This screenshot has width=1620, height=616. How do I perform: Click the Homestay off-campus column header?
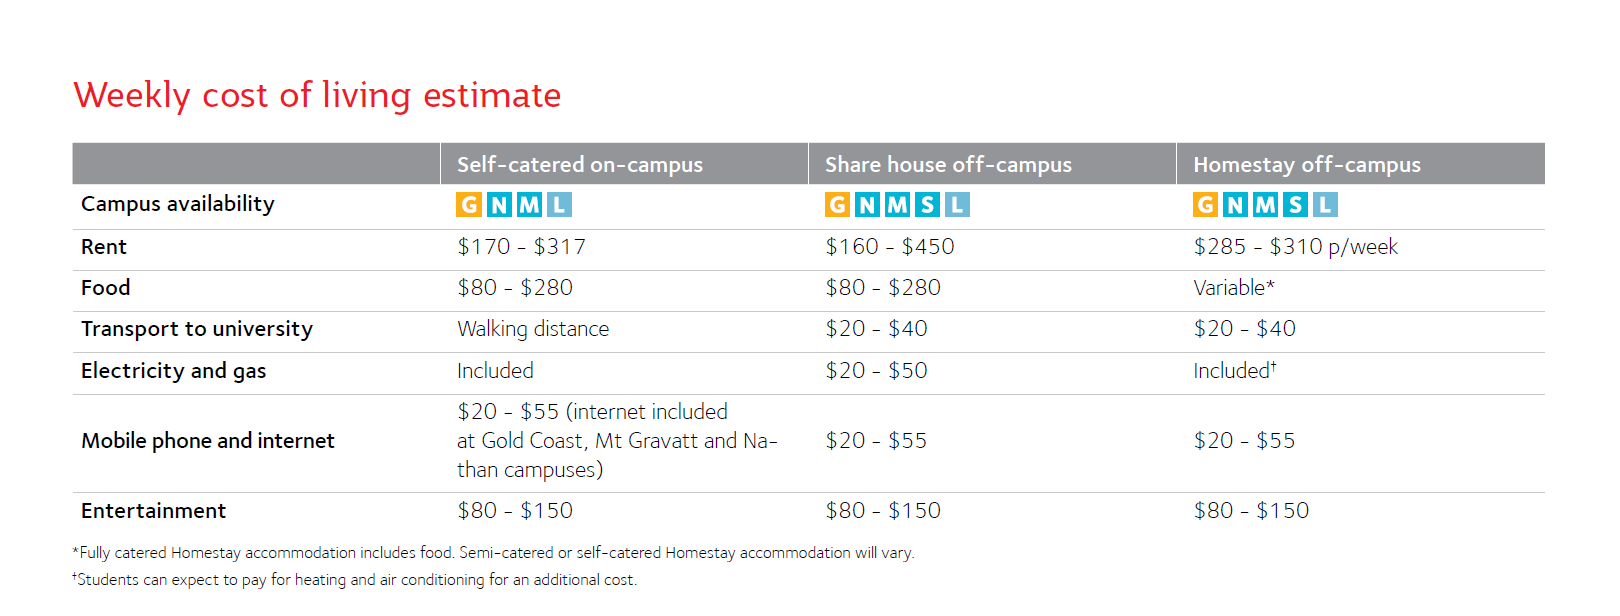point(1307,165)
